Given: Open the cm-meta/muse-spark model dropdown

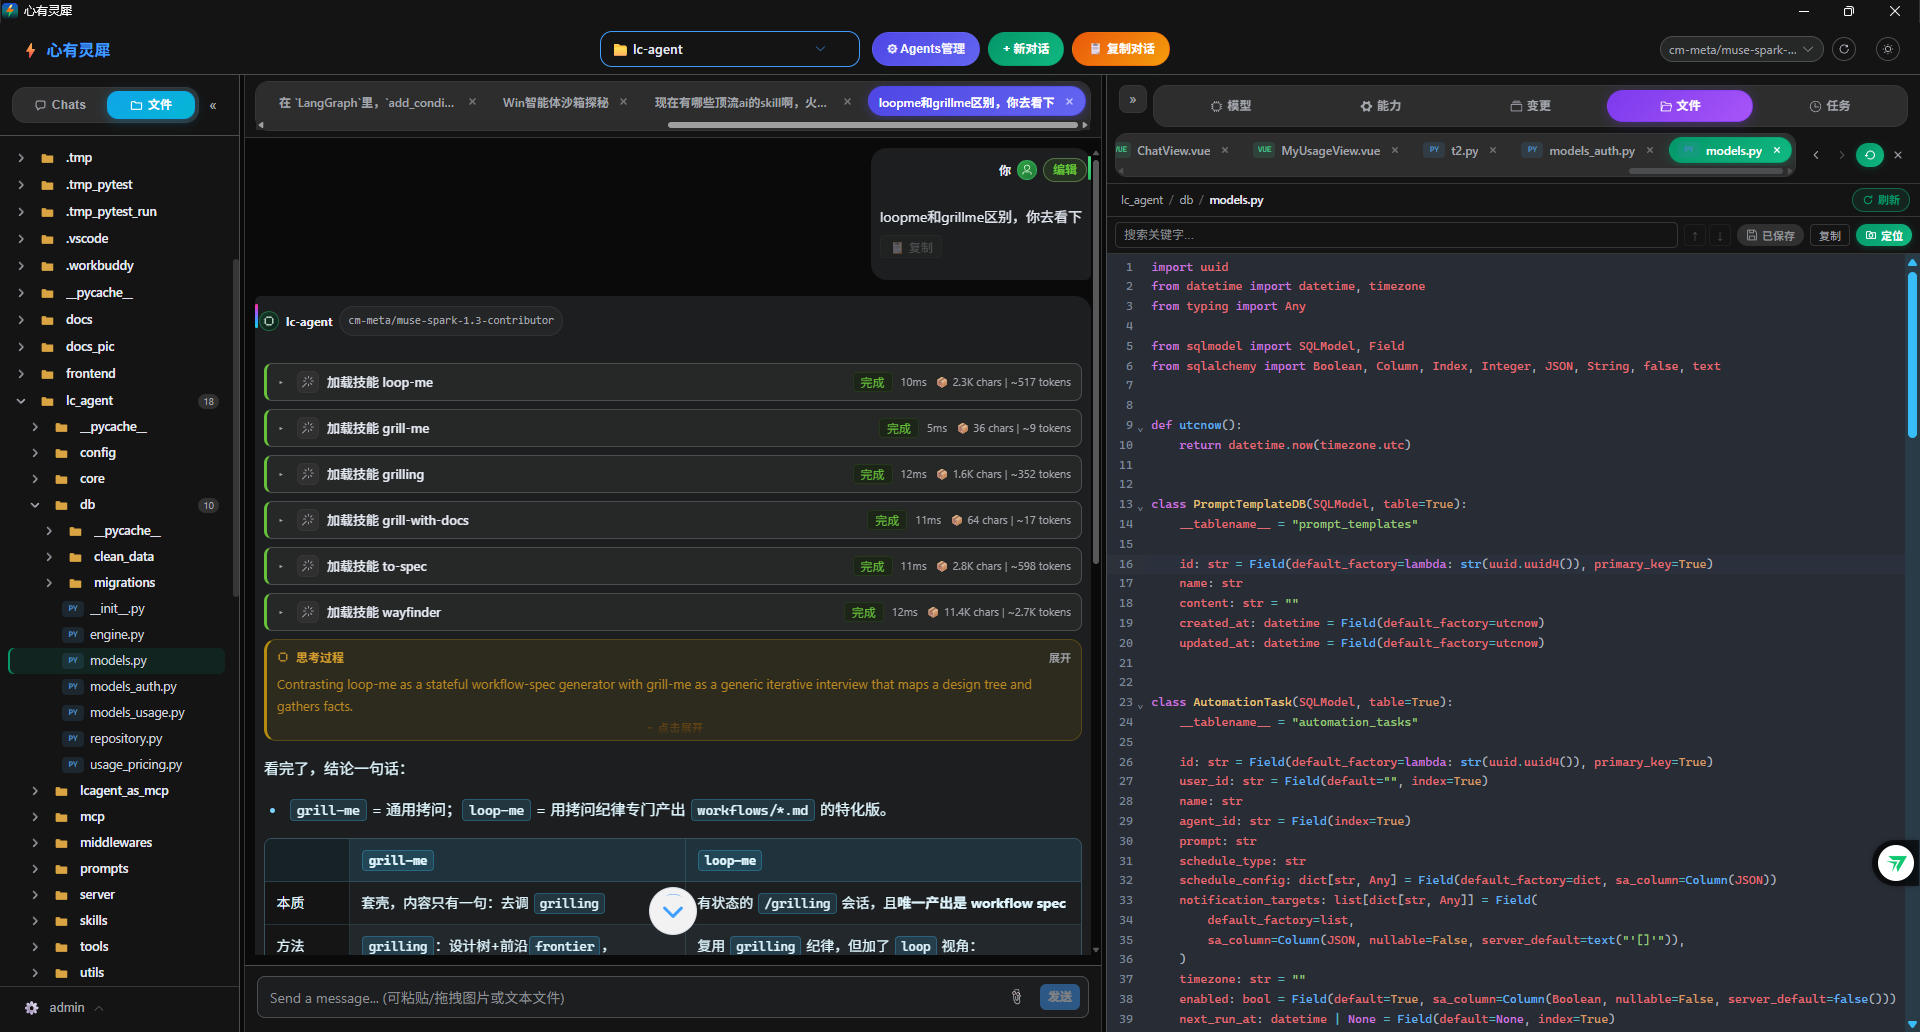Looking at the screenshot, I should (1741, 49).
